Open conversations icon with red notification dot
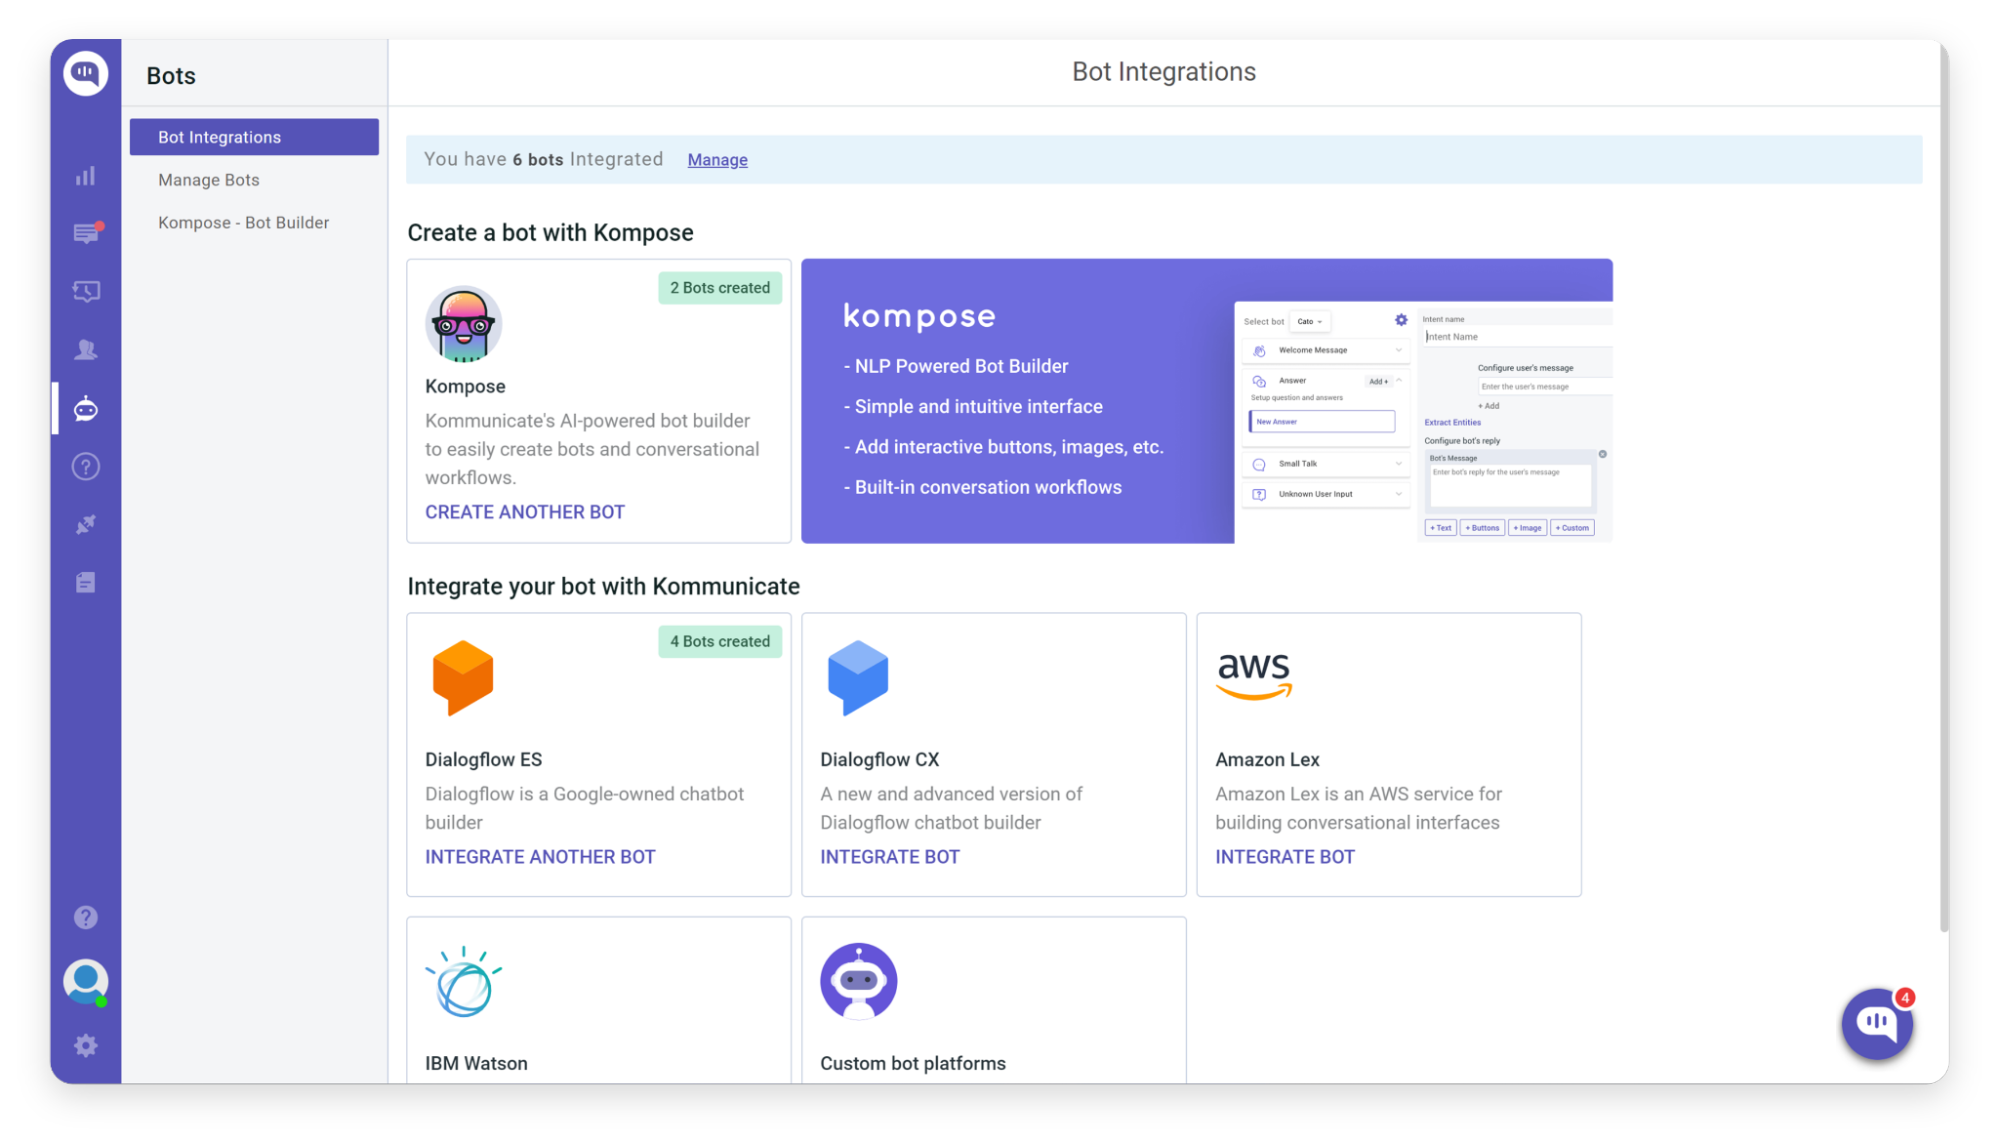This screenshot has height=1145, width=1999. pos(87,233)
